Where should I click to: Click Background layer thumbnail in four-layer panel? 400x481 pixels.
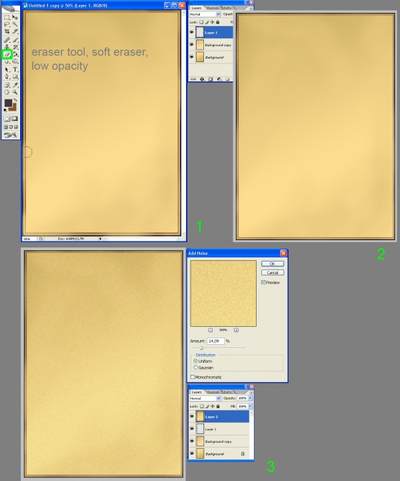pyautogui.click(x=200, y=454)
